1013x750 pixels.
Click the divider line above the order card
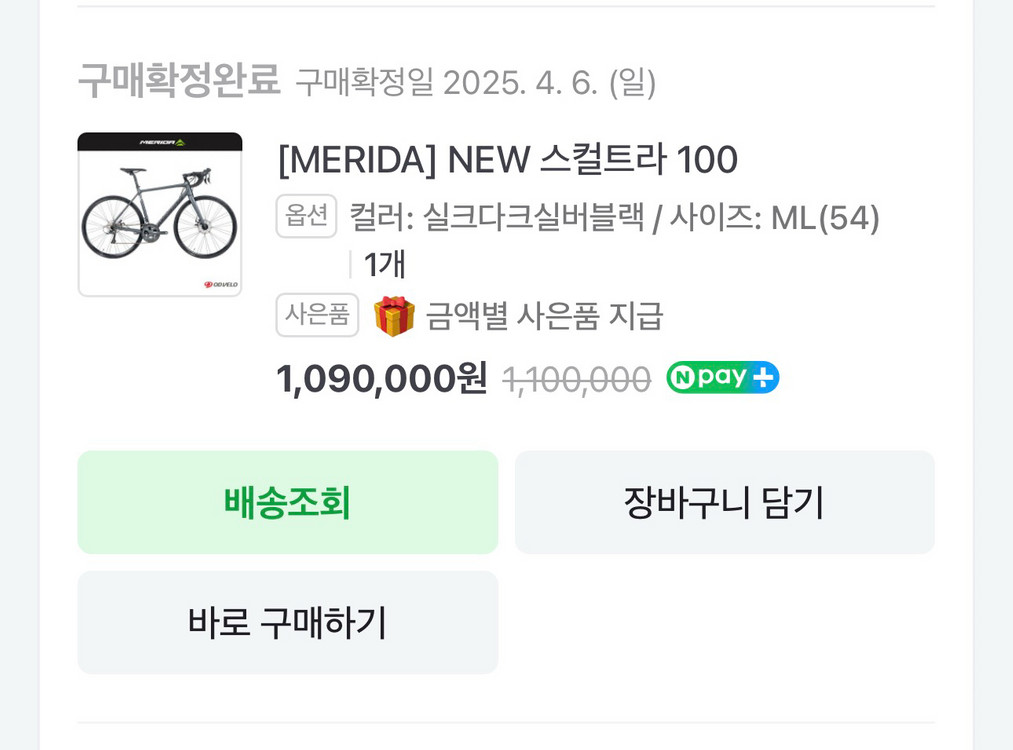[x=506, y=7]
